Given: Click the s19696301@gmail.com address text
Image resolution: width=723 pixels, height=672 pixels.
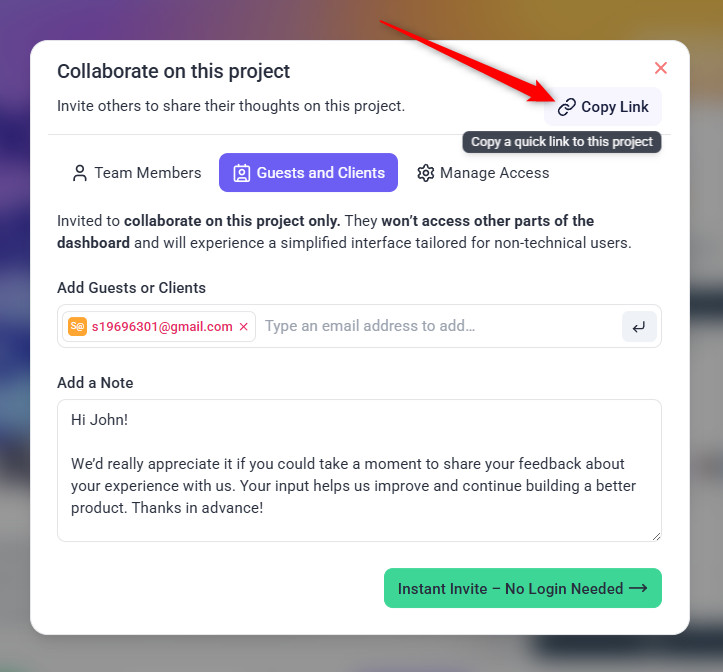Looking at the screenshot, I should pos(162,327).
